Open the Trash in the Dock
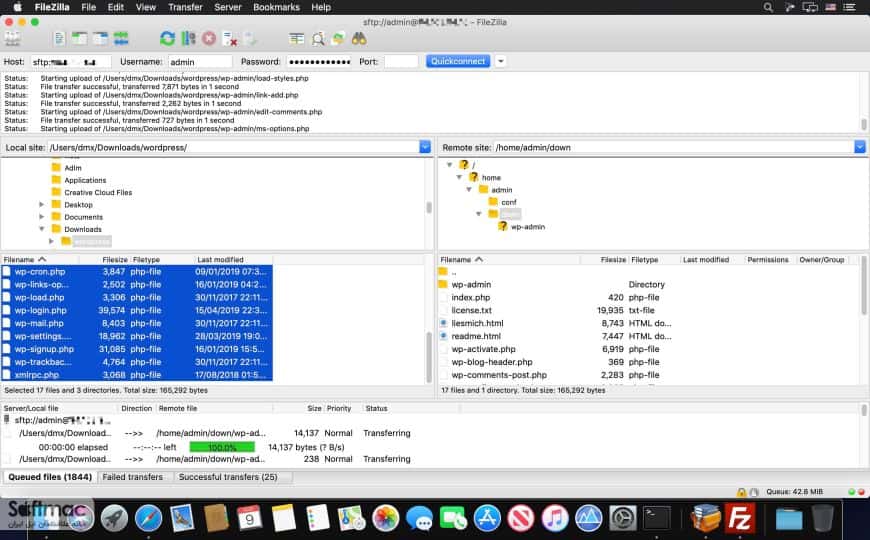 click(823, 518)
